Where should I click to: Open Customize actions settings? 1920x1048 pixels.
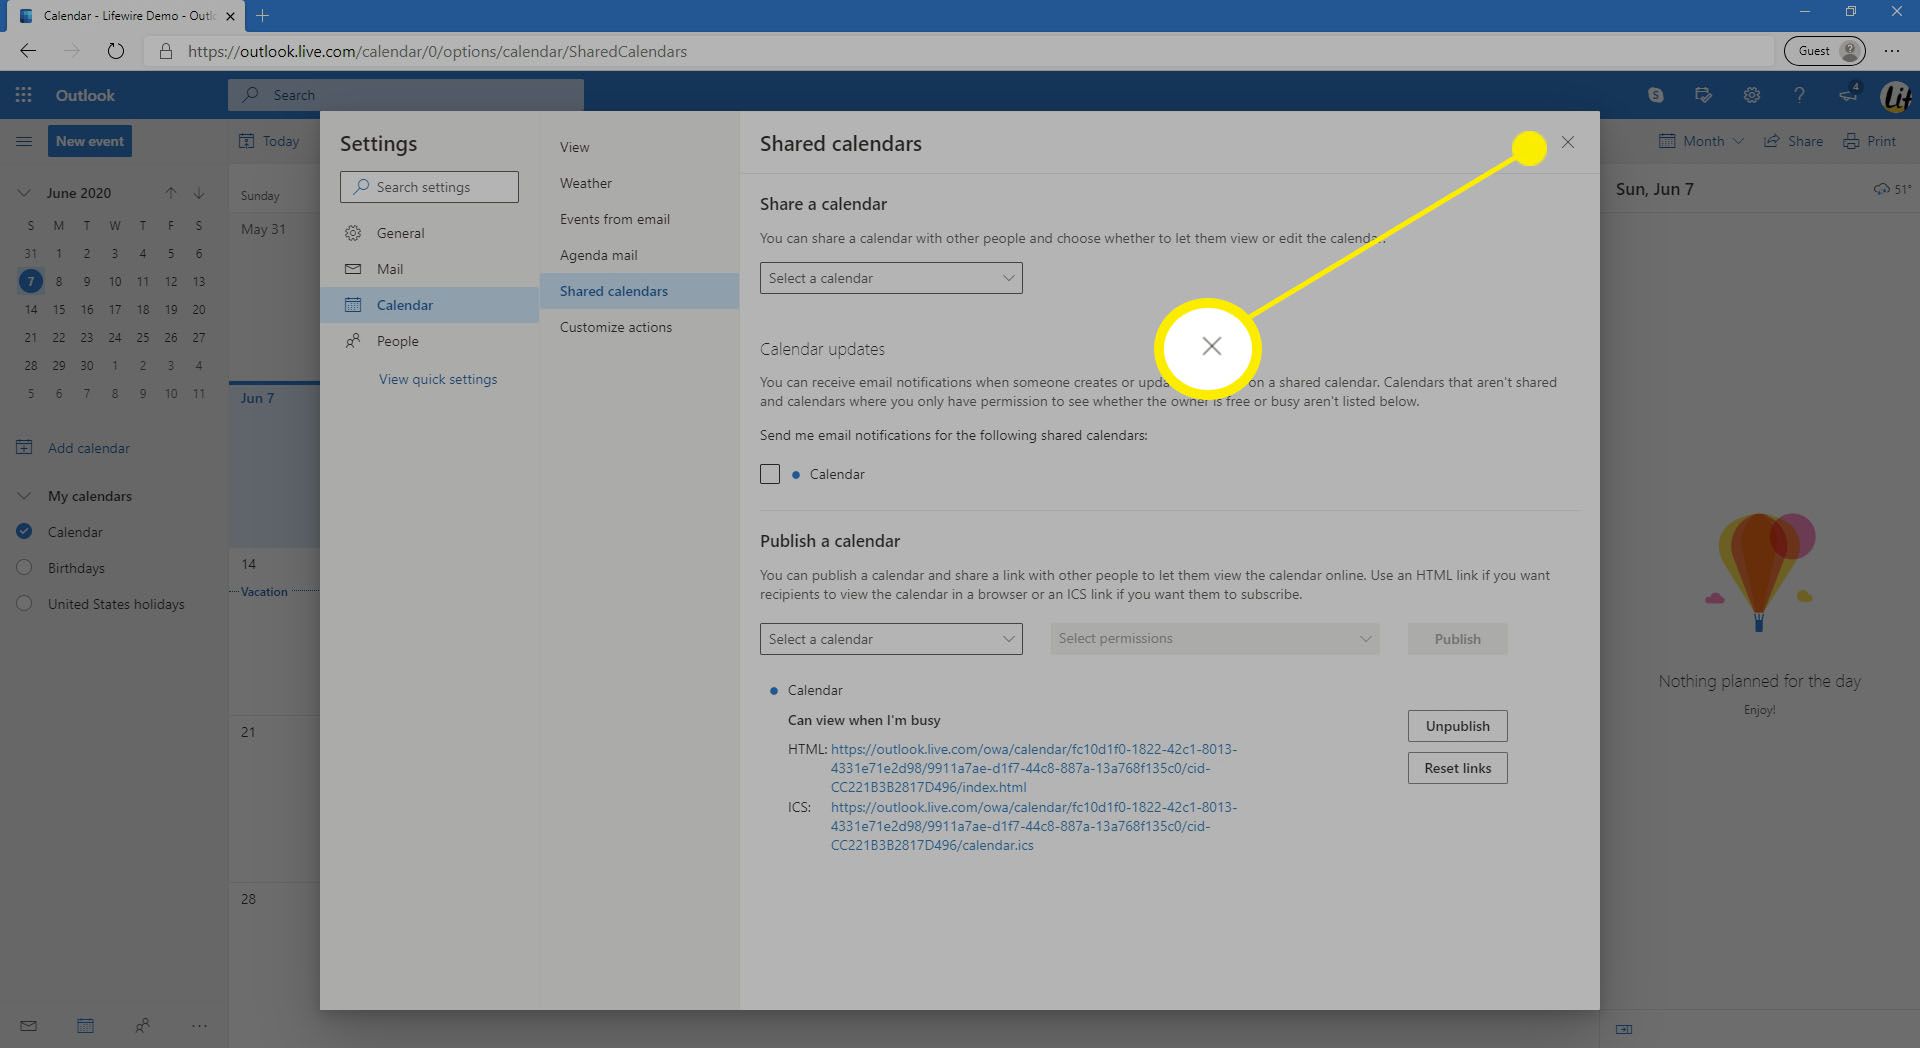pyautogui.click(x=640, y=327)
